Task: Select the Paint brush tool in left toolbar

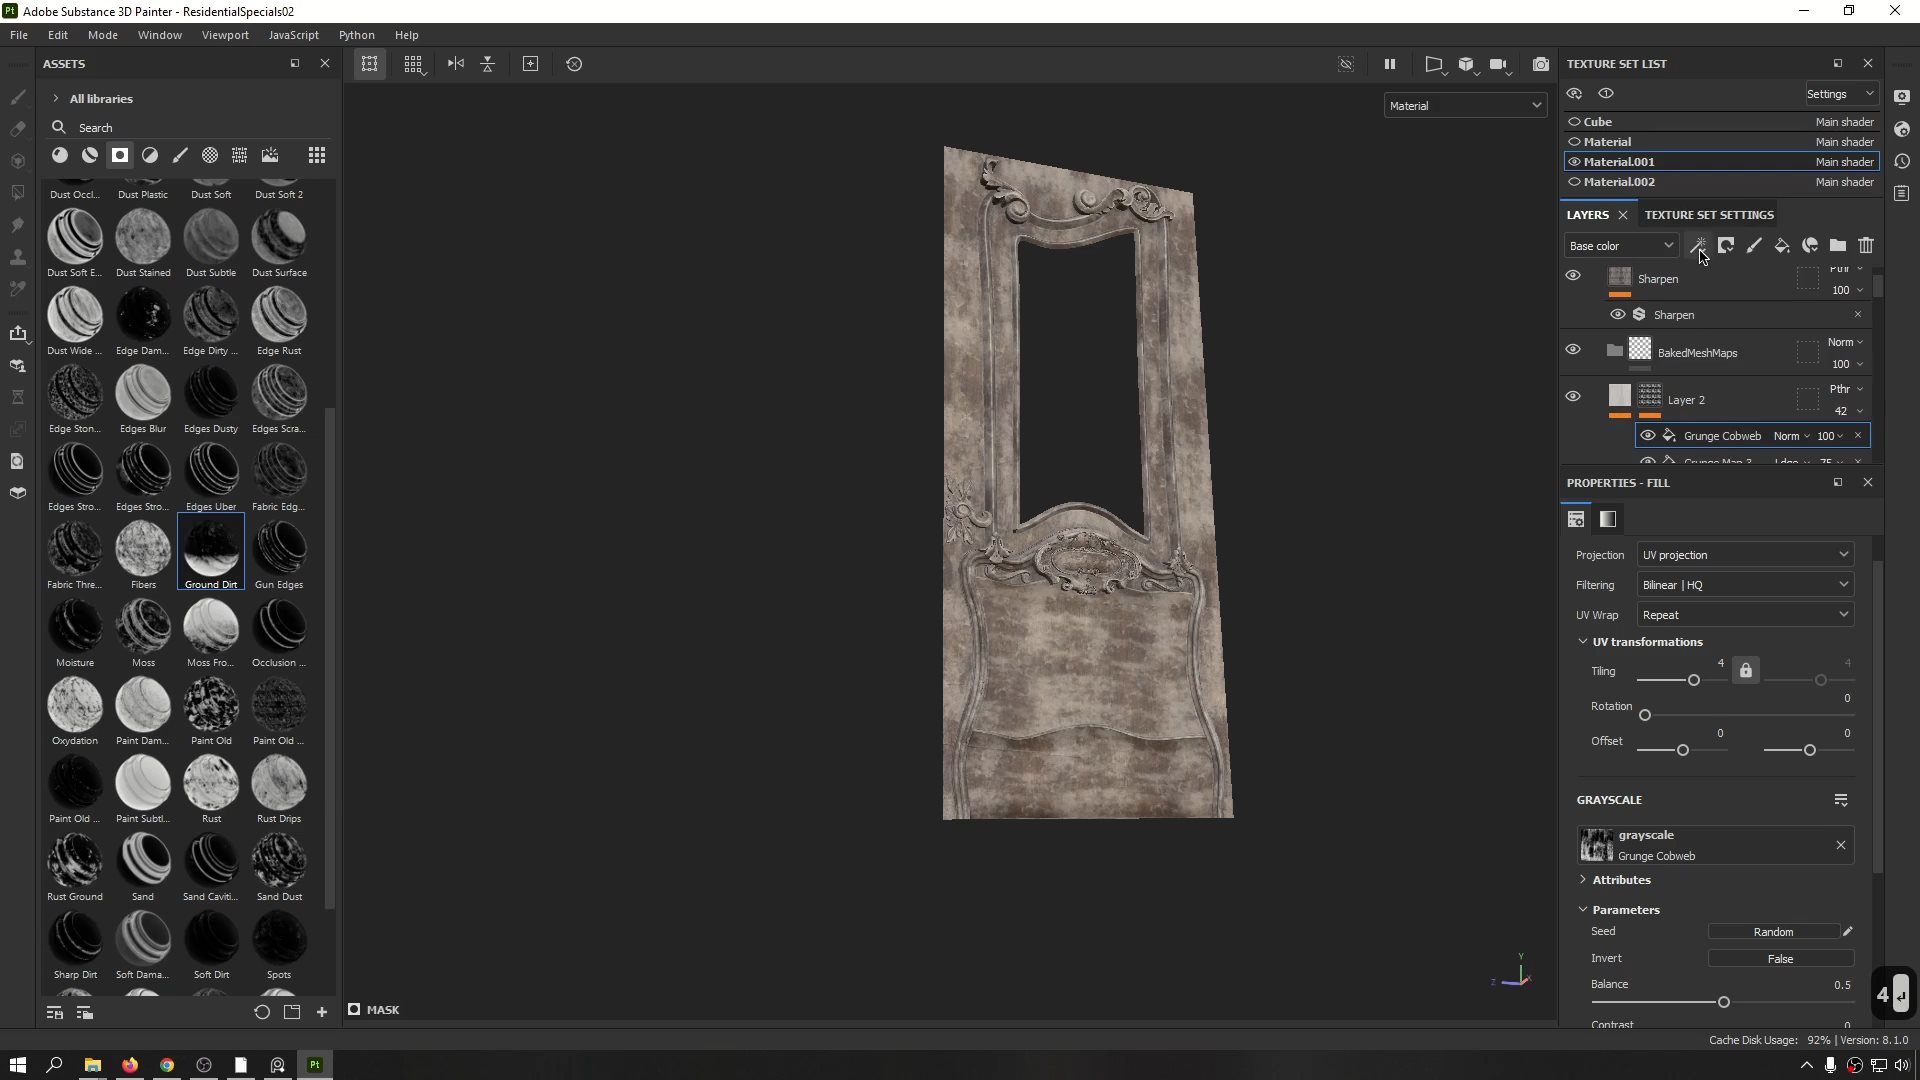Action: 18,97
